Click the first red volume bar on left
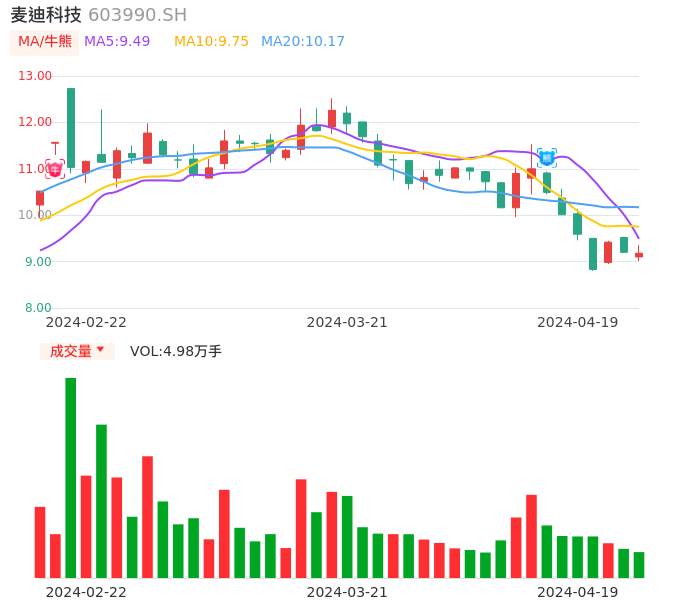The image size is (686, 606). coord(40,543)
